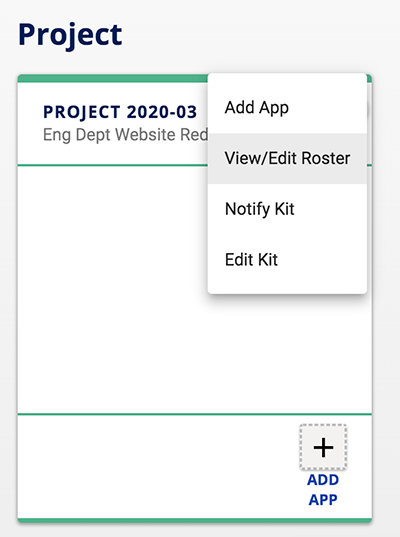400x537 pixels.
Task: Click the green bar along the card's bottom edge
Action: tap(195, 521)
